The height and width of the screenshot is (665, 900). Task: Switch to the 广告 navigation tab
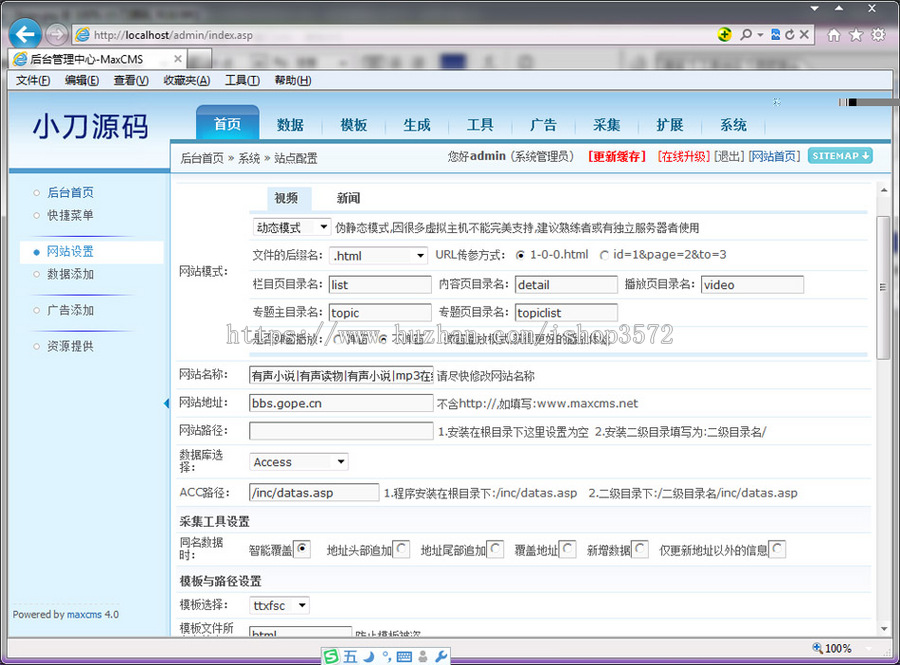[543, 125]
